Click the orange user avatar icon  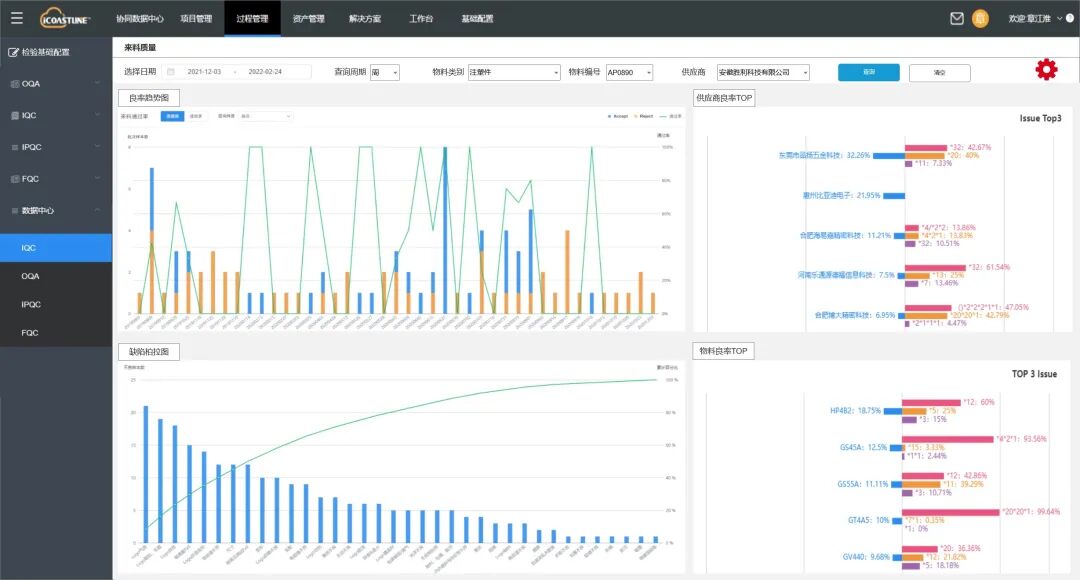click(x=980, y=19)
